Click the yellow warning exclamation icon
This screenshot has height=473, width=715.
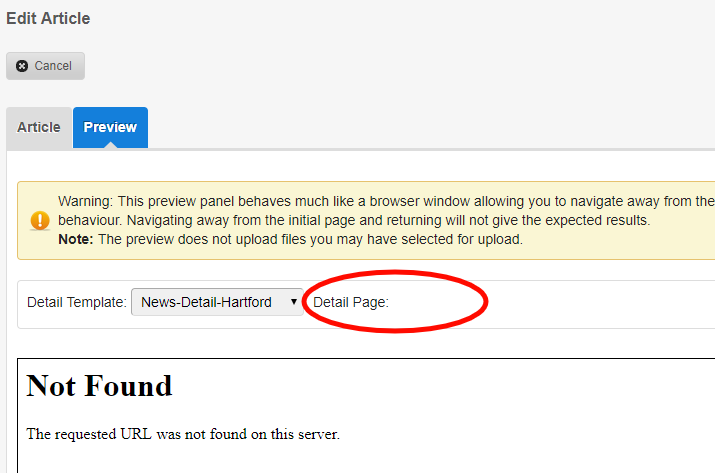pos(39,220)
